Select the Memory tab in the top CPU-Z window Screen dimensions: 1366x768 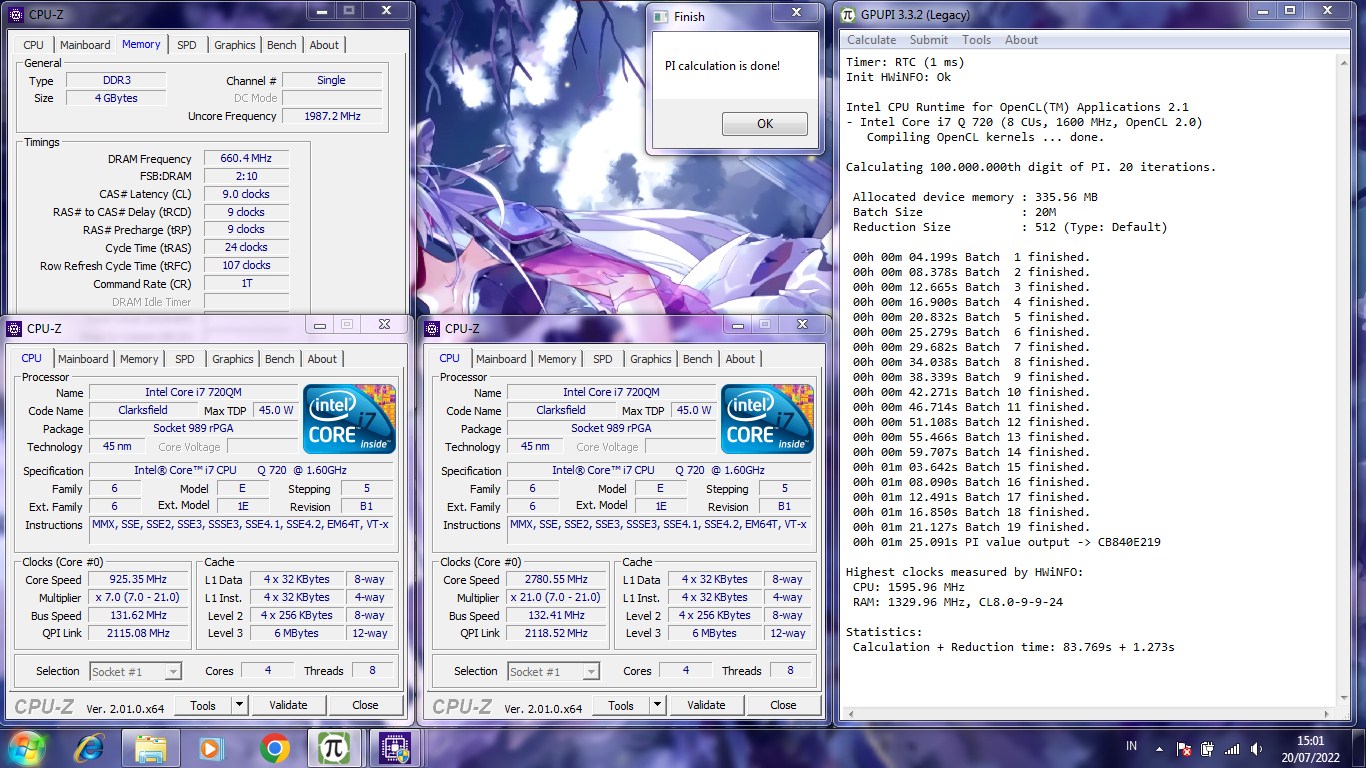click(141, 44)
